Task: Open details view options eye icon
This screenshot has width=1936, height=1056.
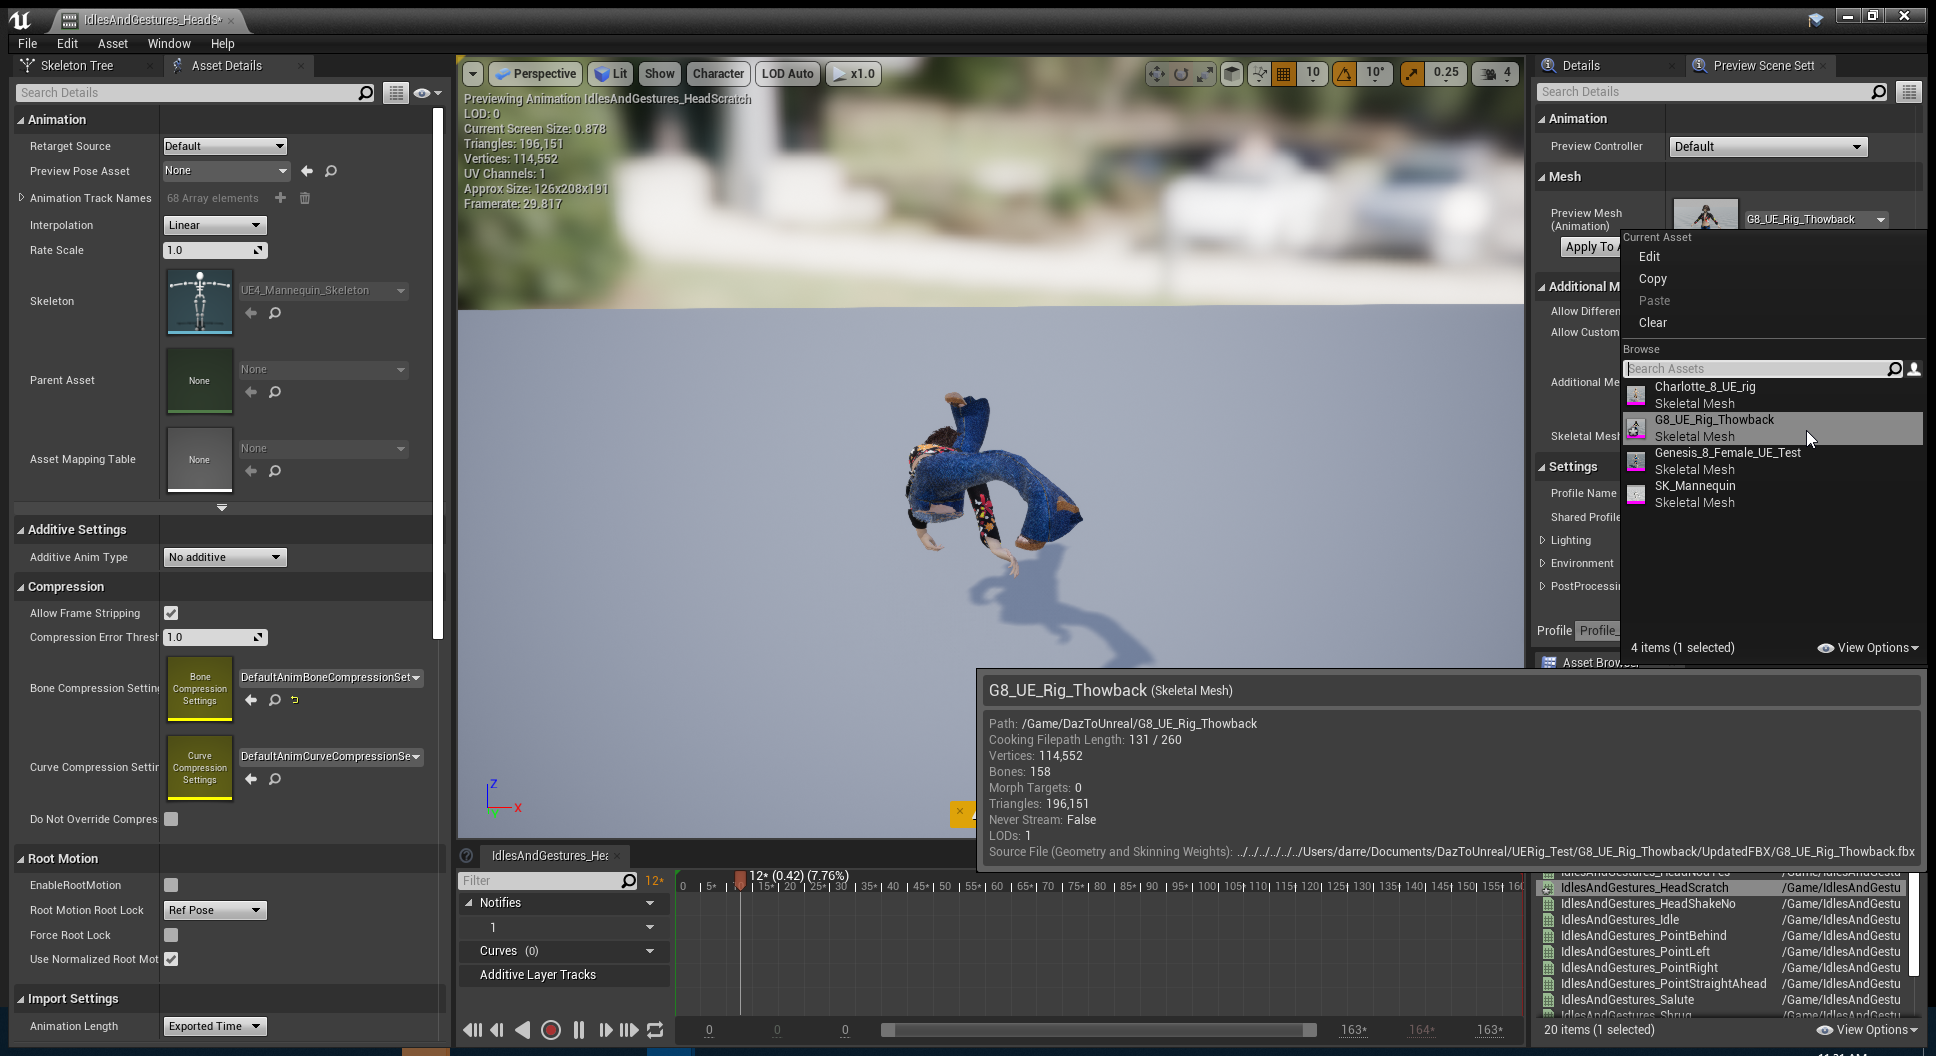Action: pos(427,93)
